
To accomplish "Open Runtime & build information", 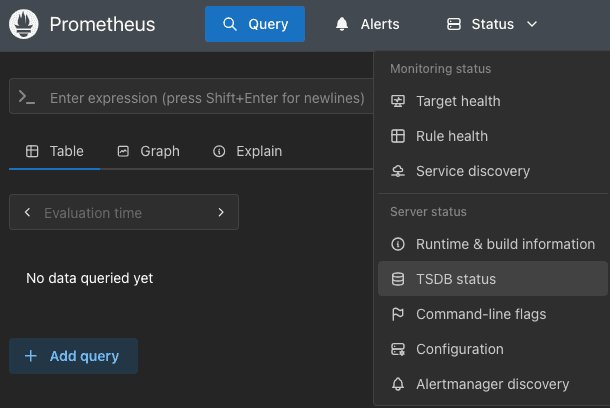I will (x=493, y=244).
